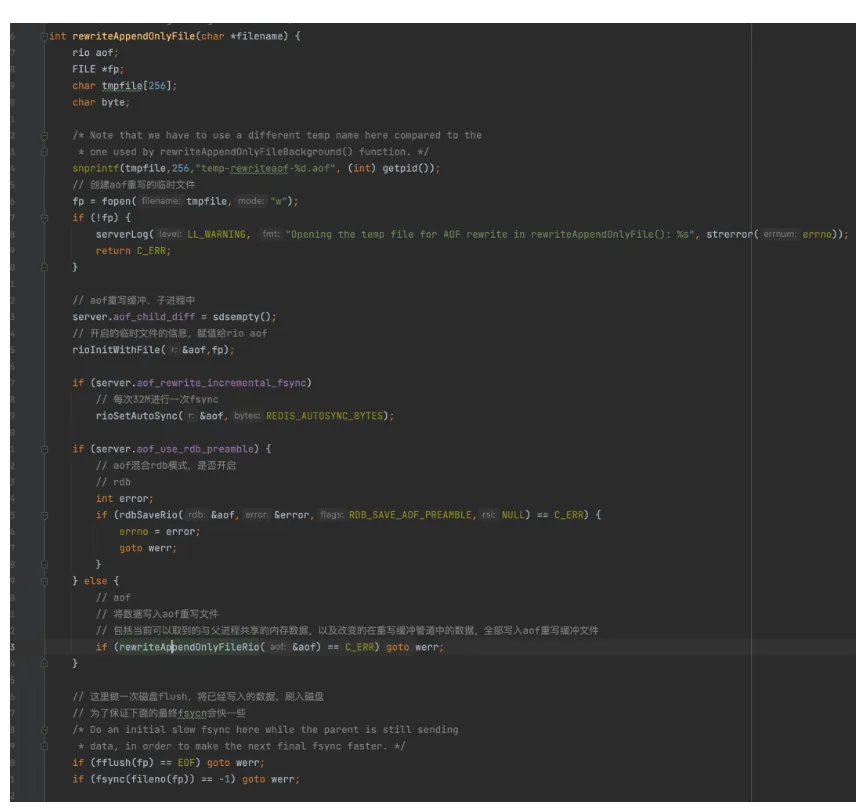
Task: Click the 'mode:' inlay hint in fopen
Action: coord(251,201)
